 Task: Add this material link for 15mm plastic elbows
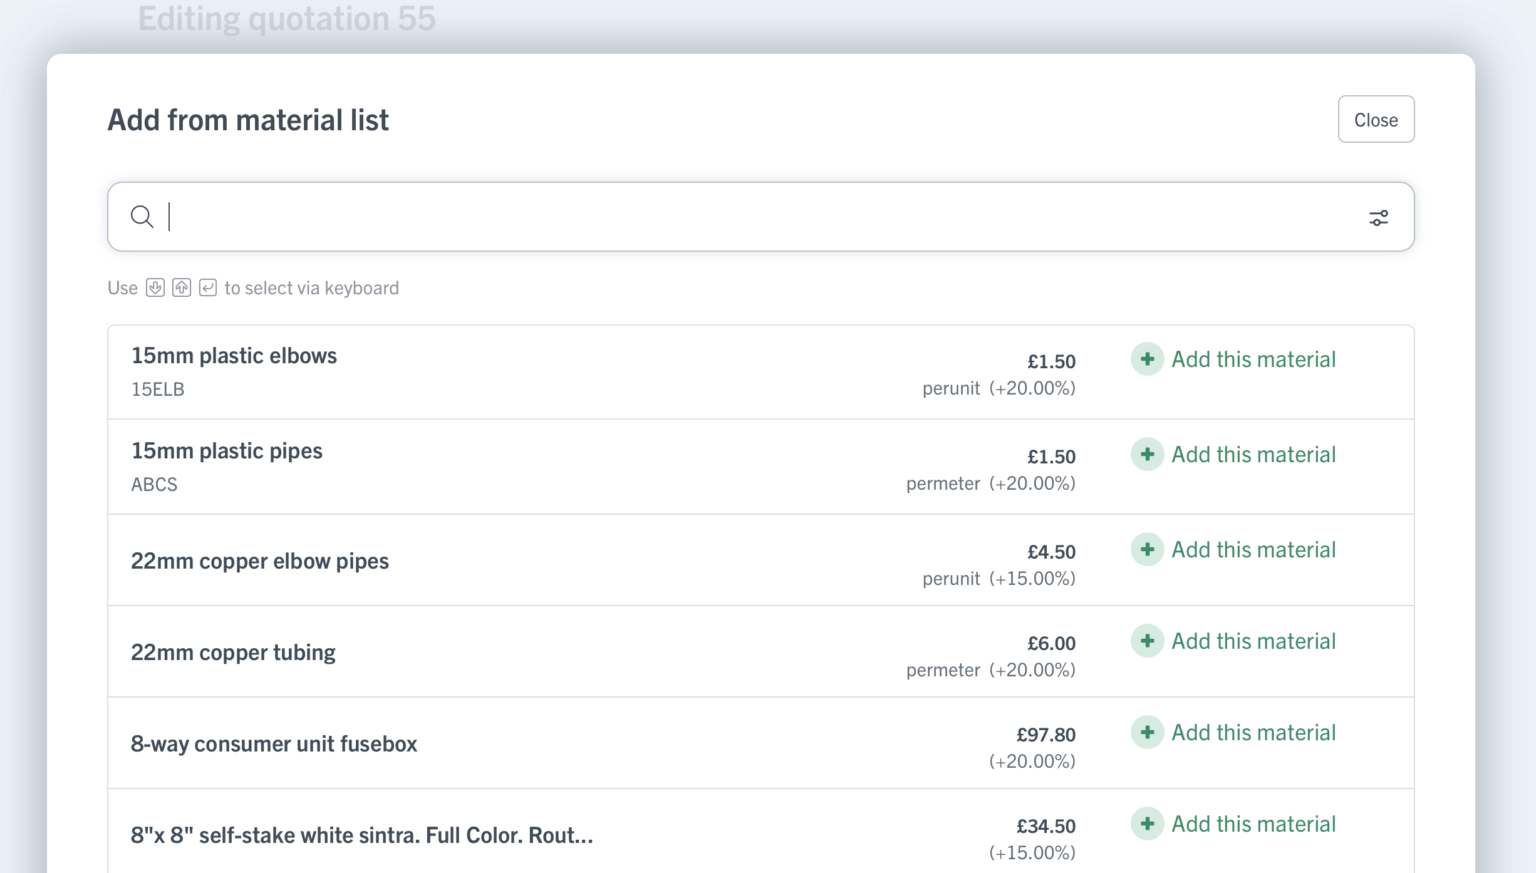1253,359
